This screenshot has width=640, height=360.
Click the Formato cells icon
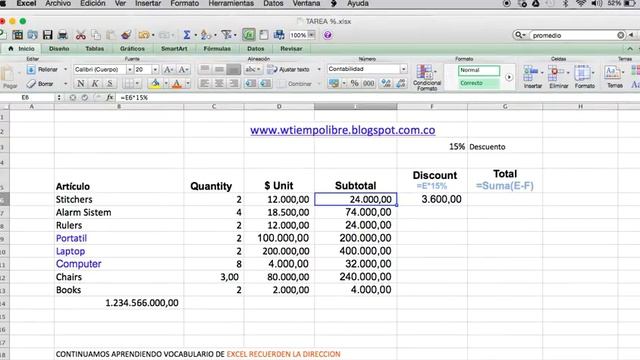(582, 73)
